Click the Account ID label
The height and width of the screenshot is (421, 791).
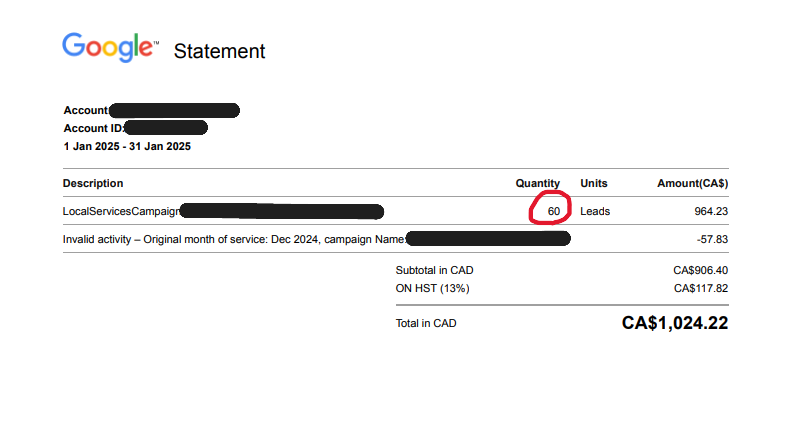click(93, 129)
